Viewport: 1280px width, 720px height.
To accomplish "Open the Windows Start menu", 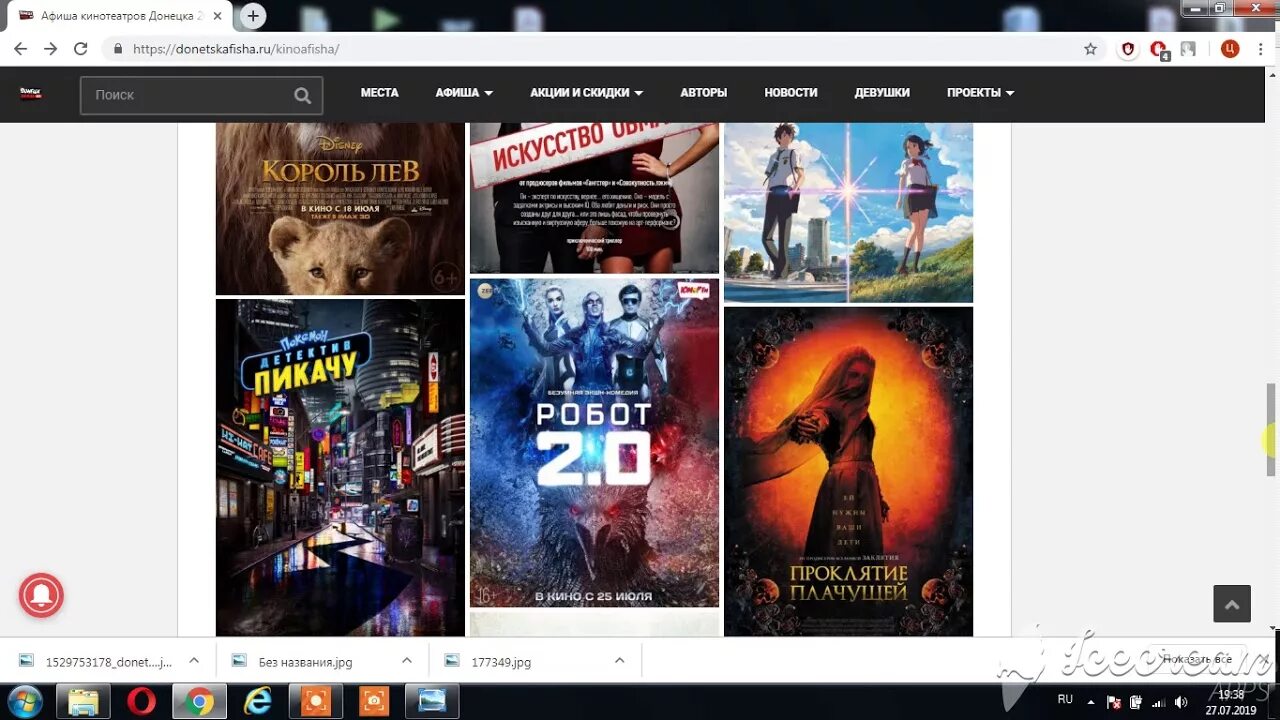I will 24,700.
